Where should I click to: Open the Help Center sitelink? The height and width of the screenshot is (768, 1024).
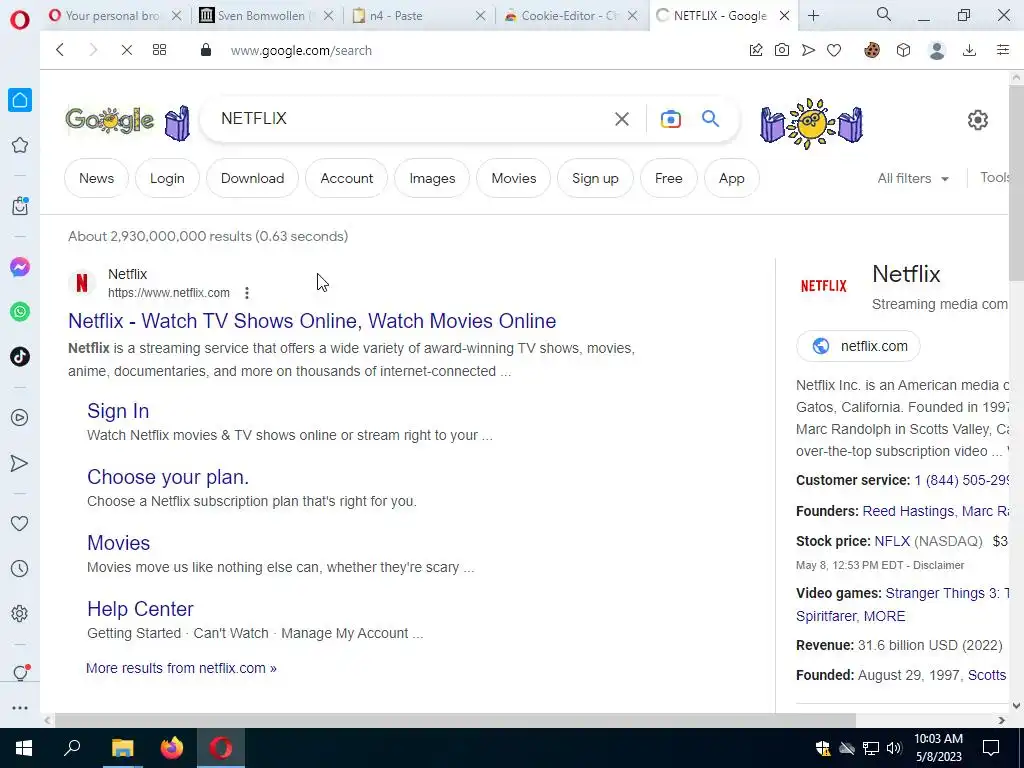(x=140, y=609)
